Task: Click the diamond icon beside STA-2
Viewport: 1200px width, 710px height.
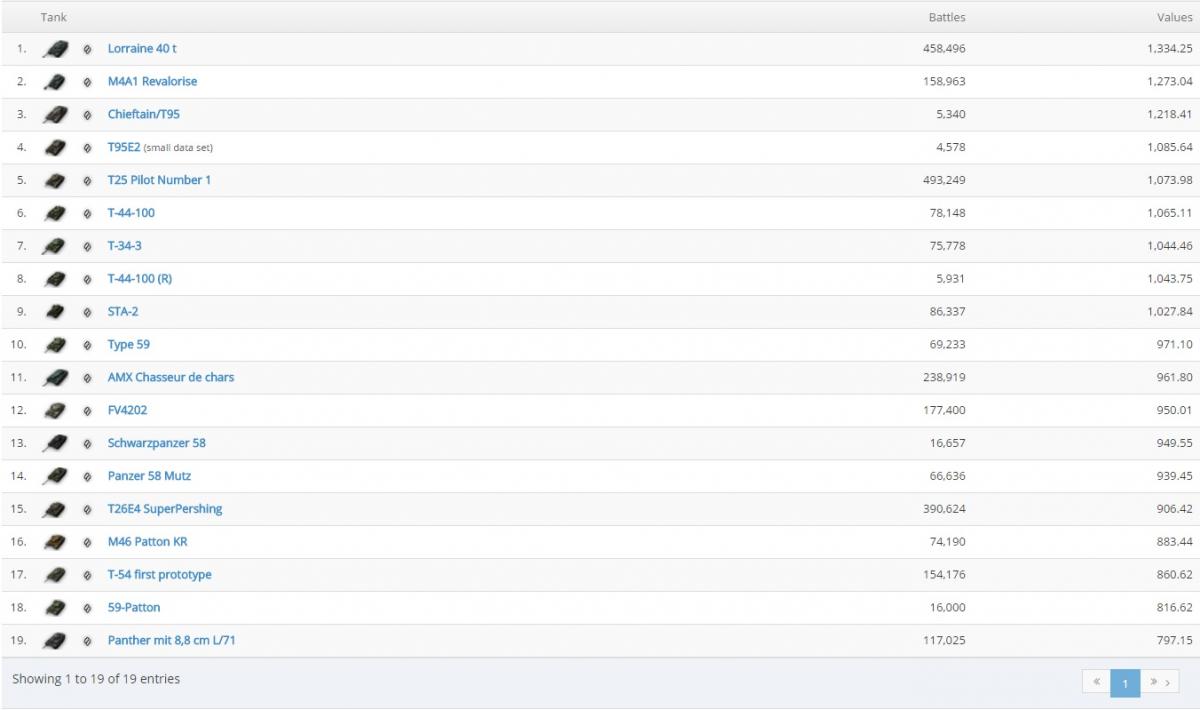Action: click(x=87, y=312)
